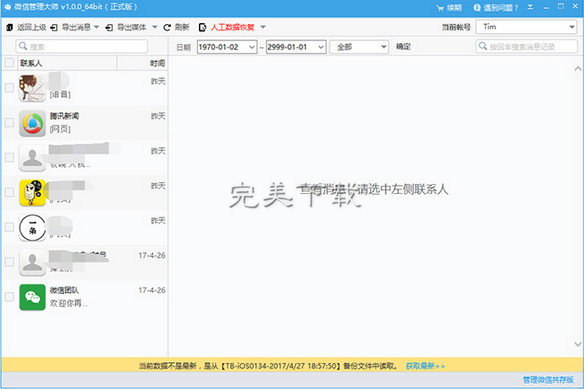
Task: Select the Tencent News contact avatar
Action: 32,123
